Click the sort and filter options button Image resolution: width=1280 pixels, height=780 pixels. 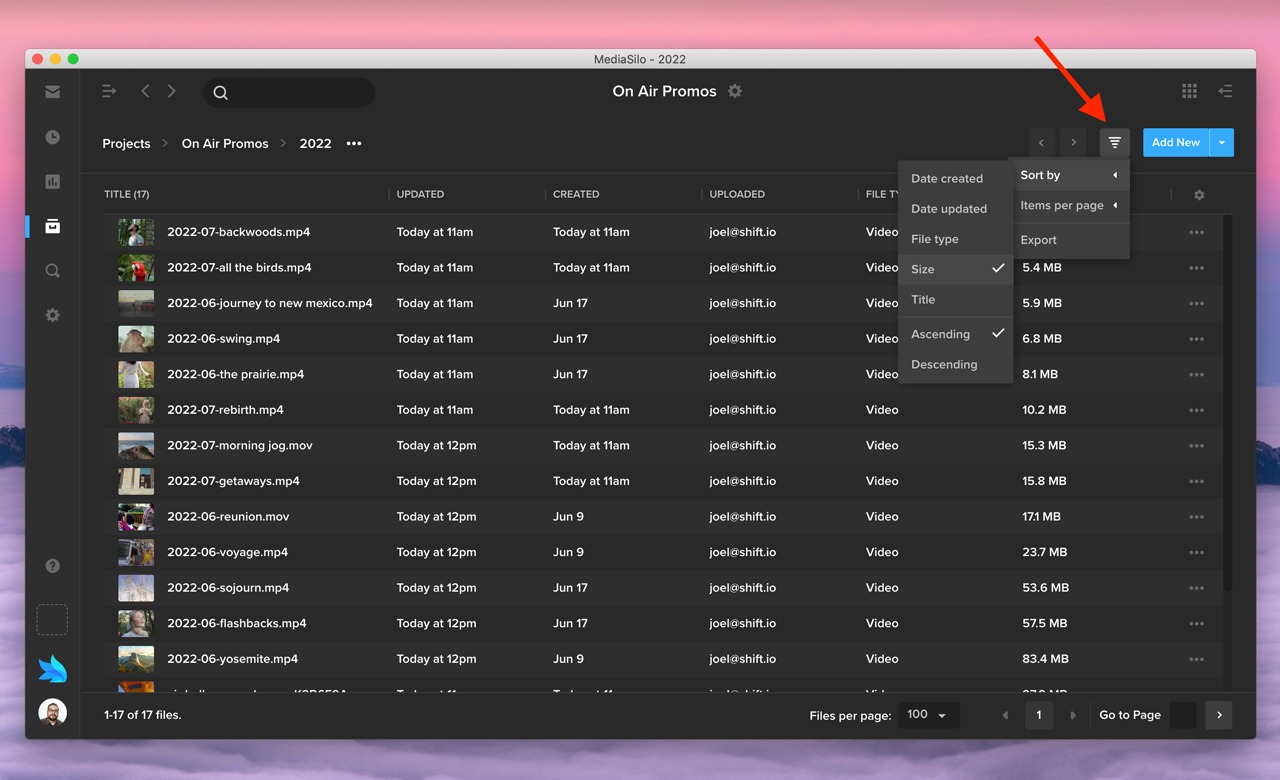[x=1115, y=143]
